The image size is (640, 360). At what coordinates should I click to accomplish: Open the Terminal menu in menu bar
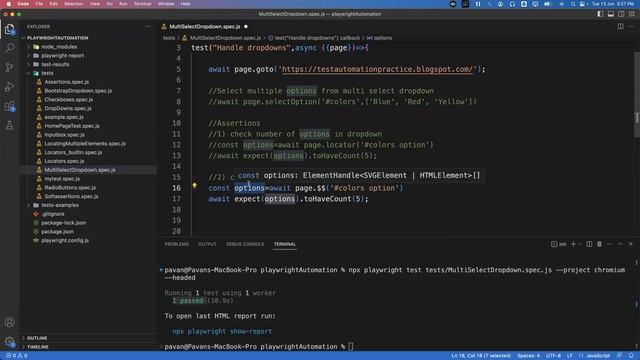(x=142, y=4)
